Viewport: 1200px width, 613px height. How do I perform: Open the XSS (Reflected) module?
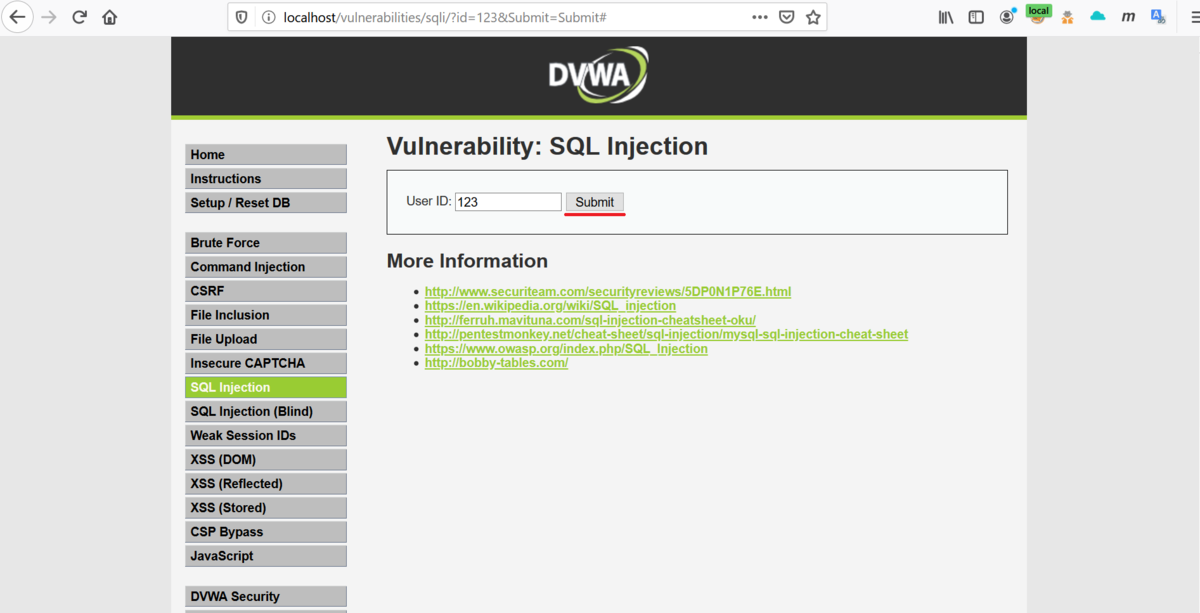pos(266,483)
